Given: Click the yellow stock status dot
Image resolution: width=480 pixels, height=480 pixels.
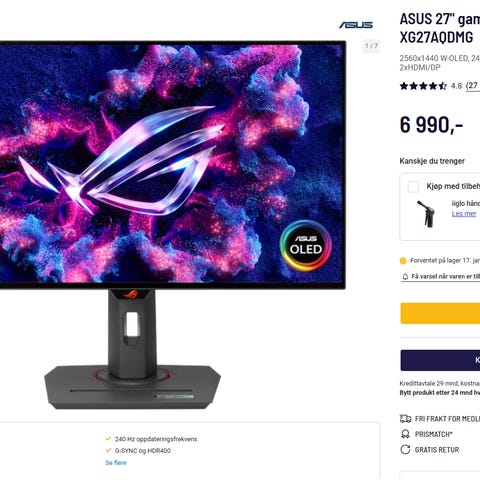Looking at the screenshot, I should pyautogui.click(x=403, y=261).
